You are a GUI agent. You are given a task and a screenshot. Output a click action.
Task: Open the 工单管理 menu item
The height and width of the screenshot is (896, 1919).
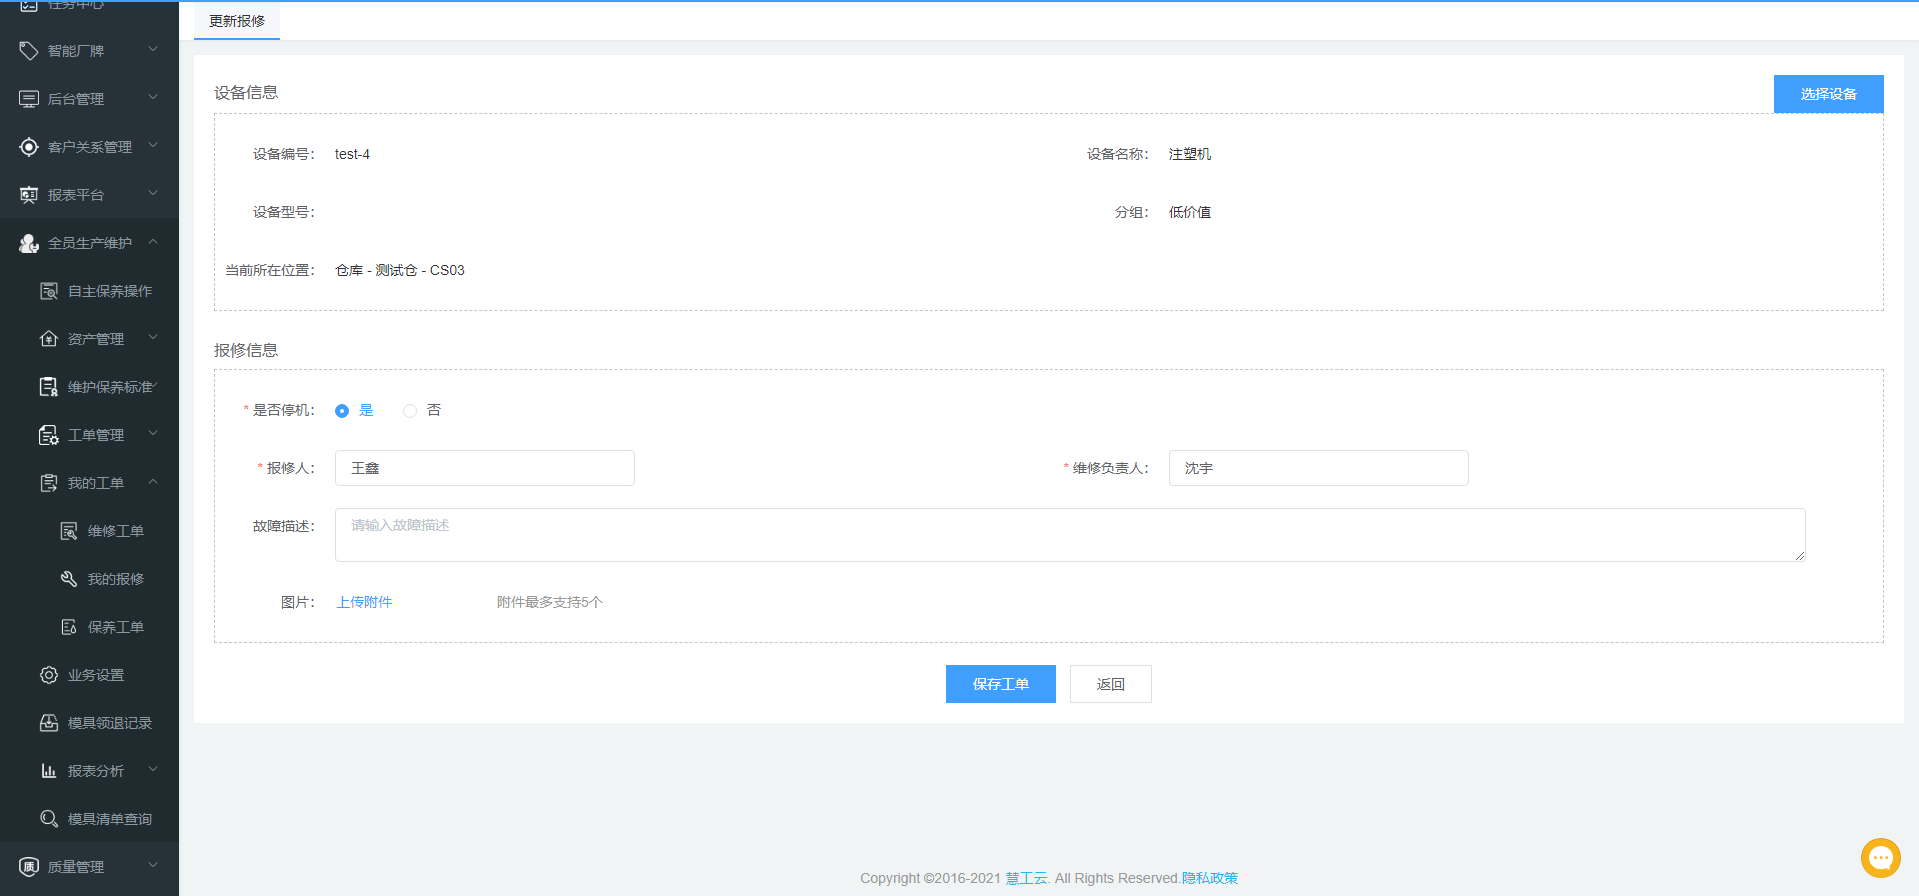click(96, 435)
